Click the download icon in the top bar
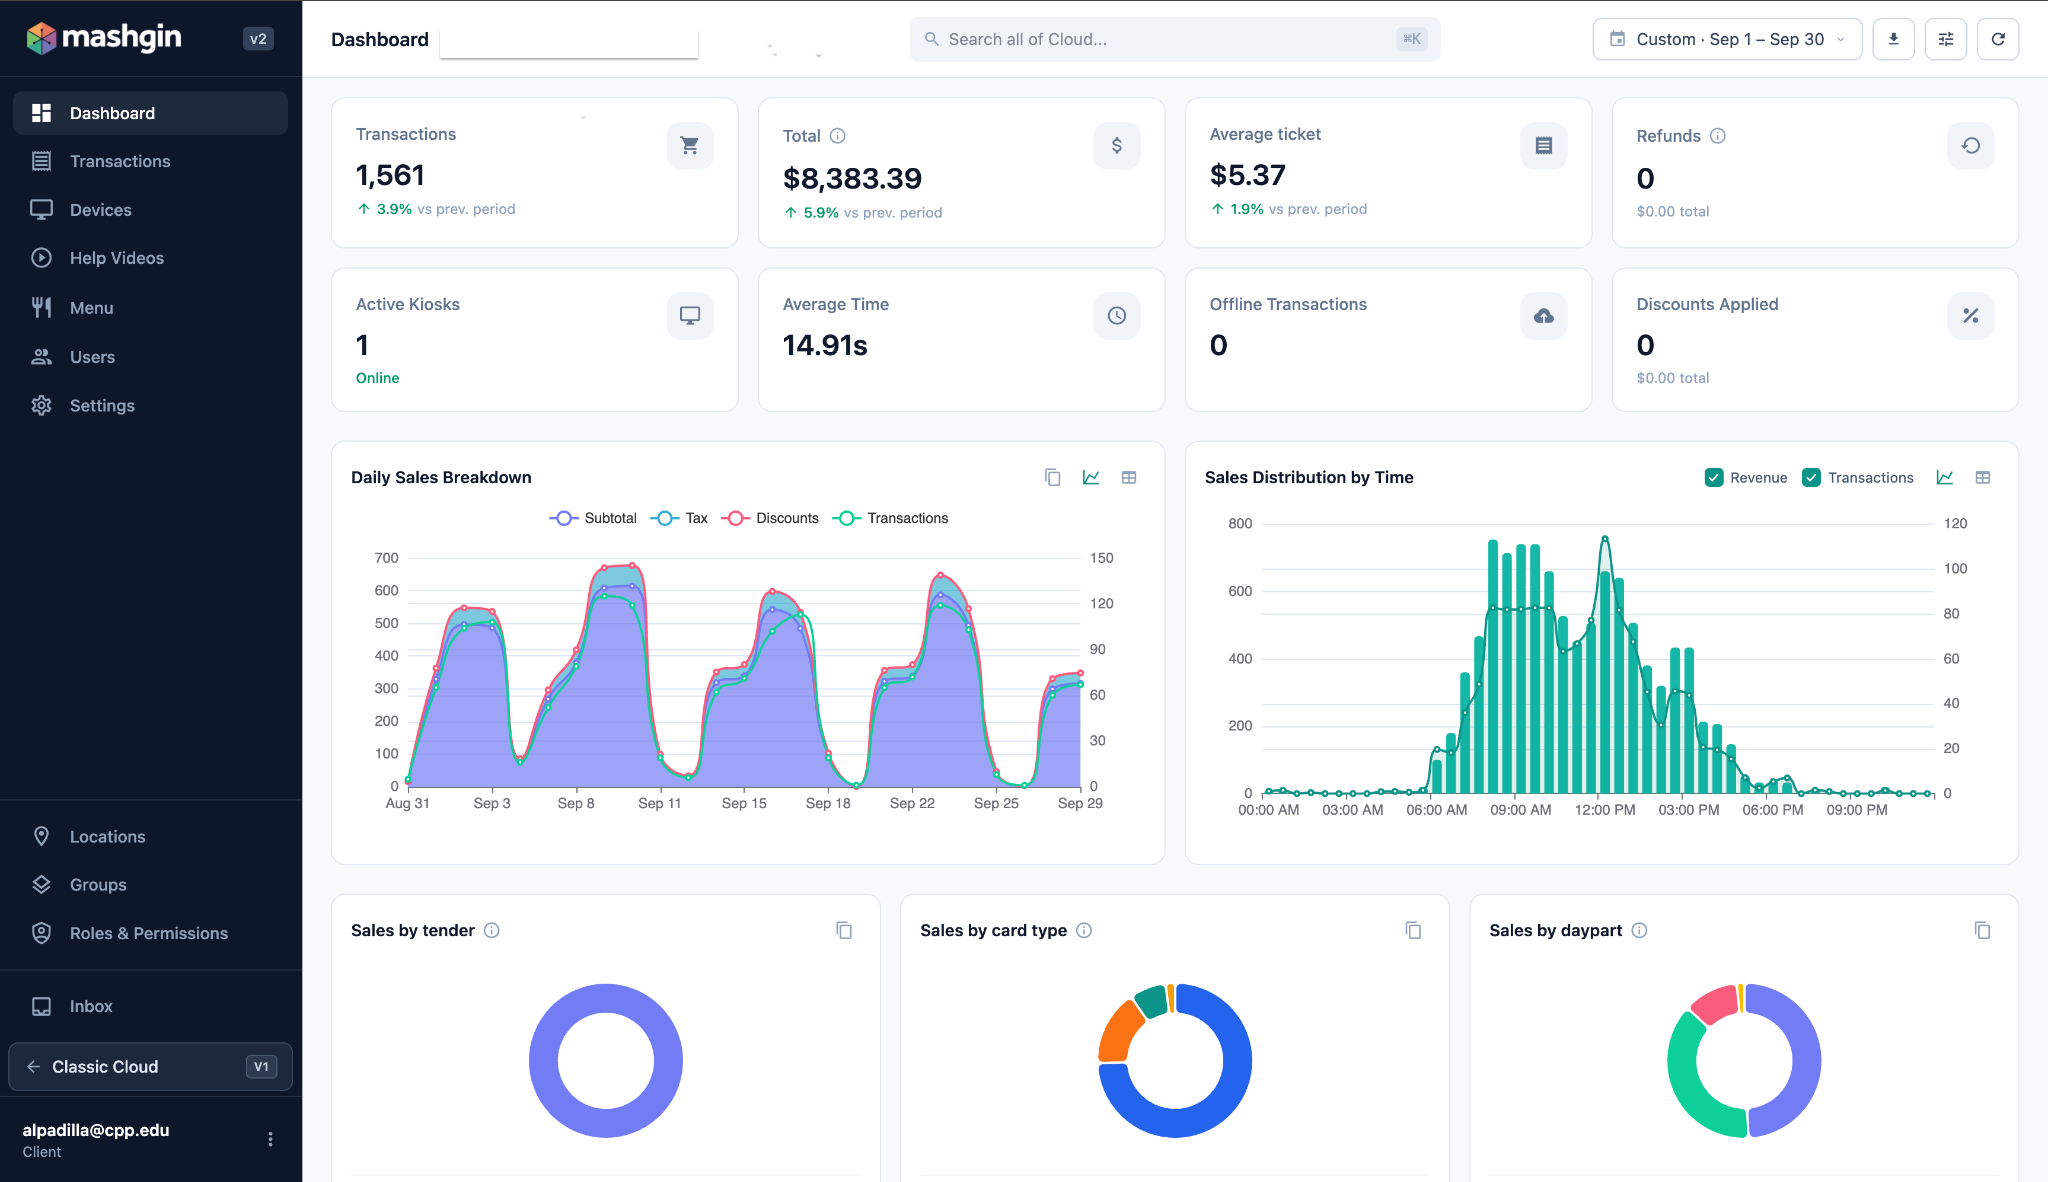This screenshot has height=1182, width=2048. 1893,39
